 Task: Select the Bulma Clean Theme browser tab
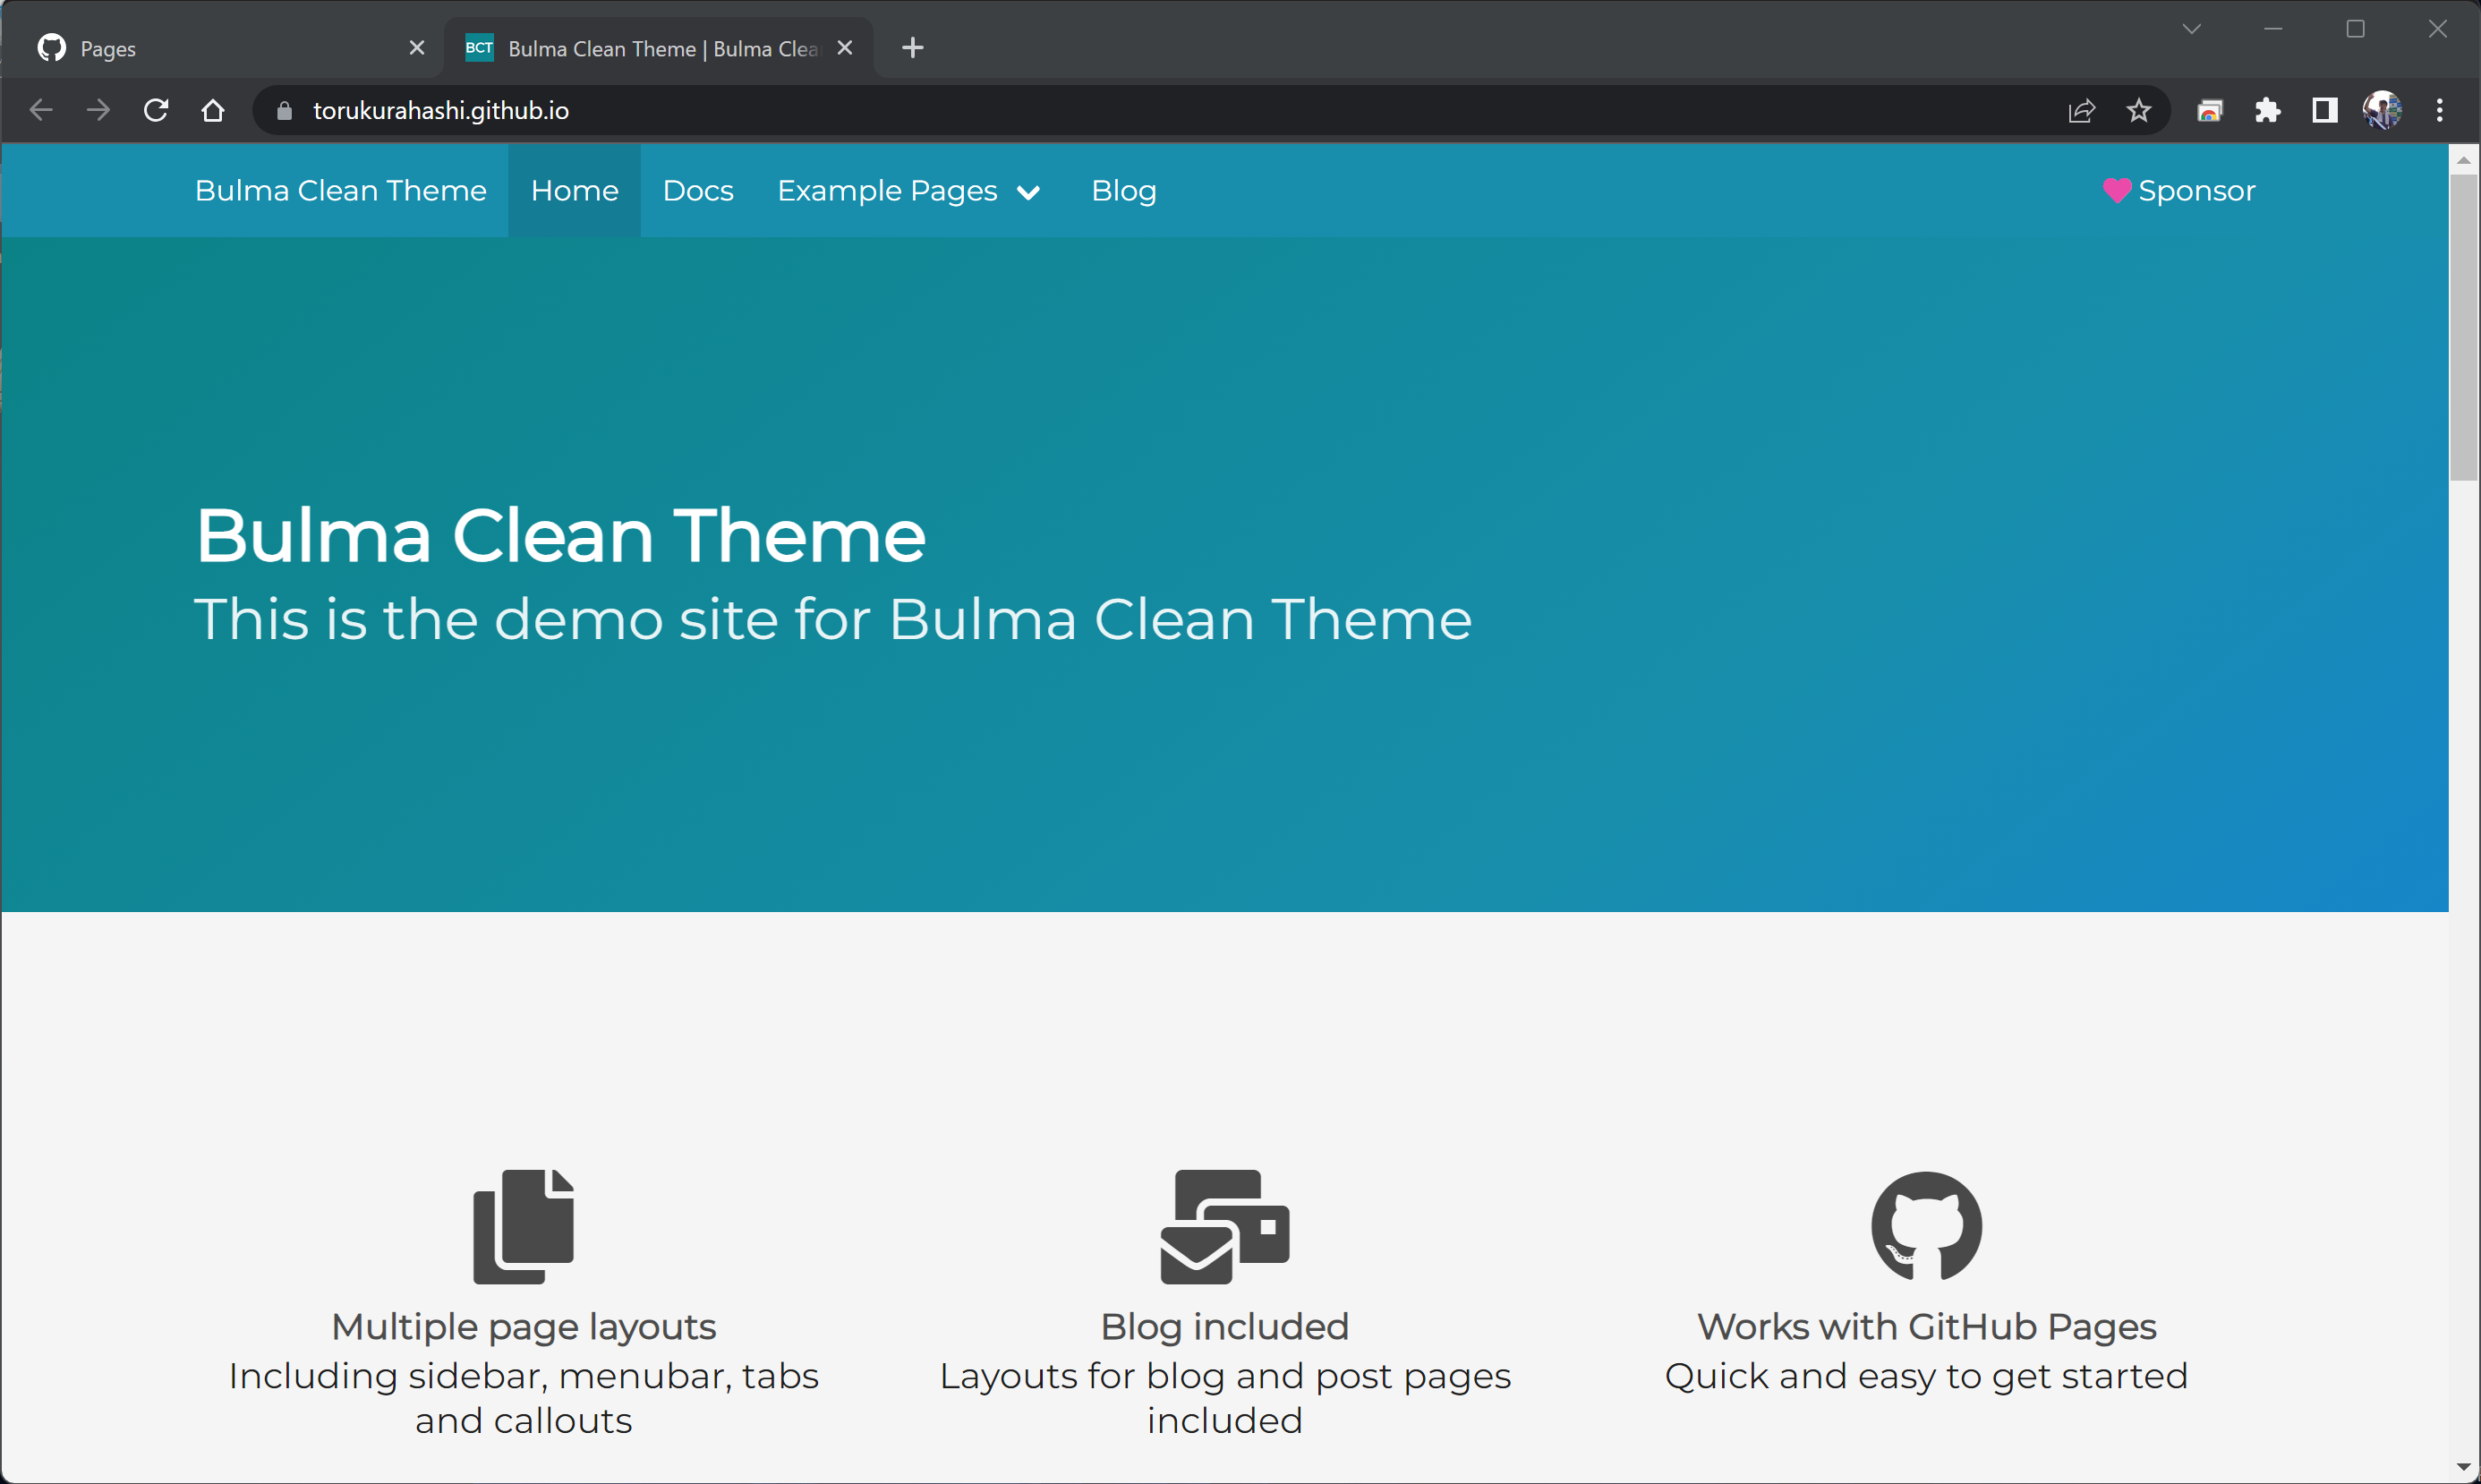tap(658, 47)
